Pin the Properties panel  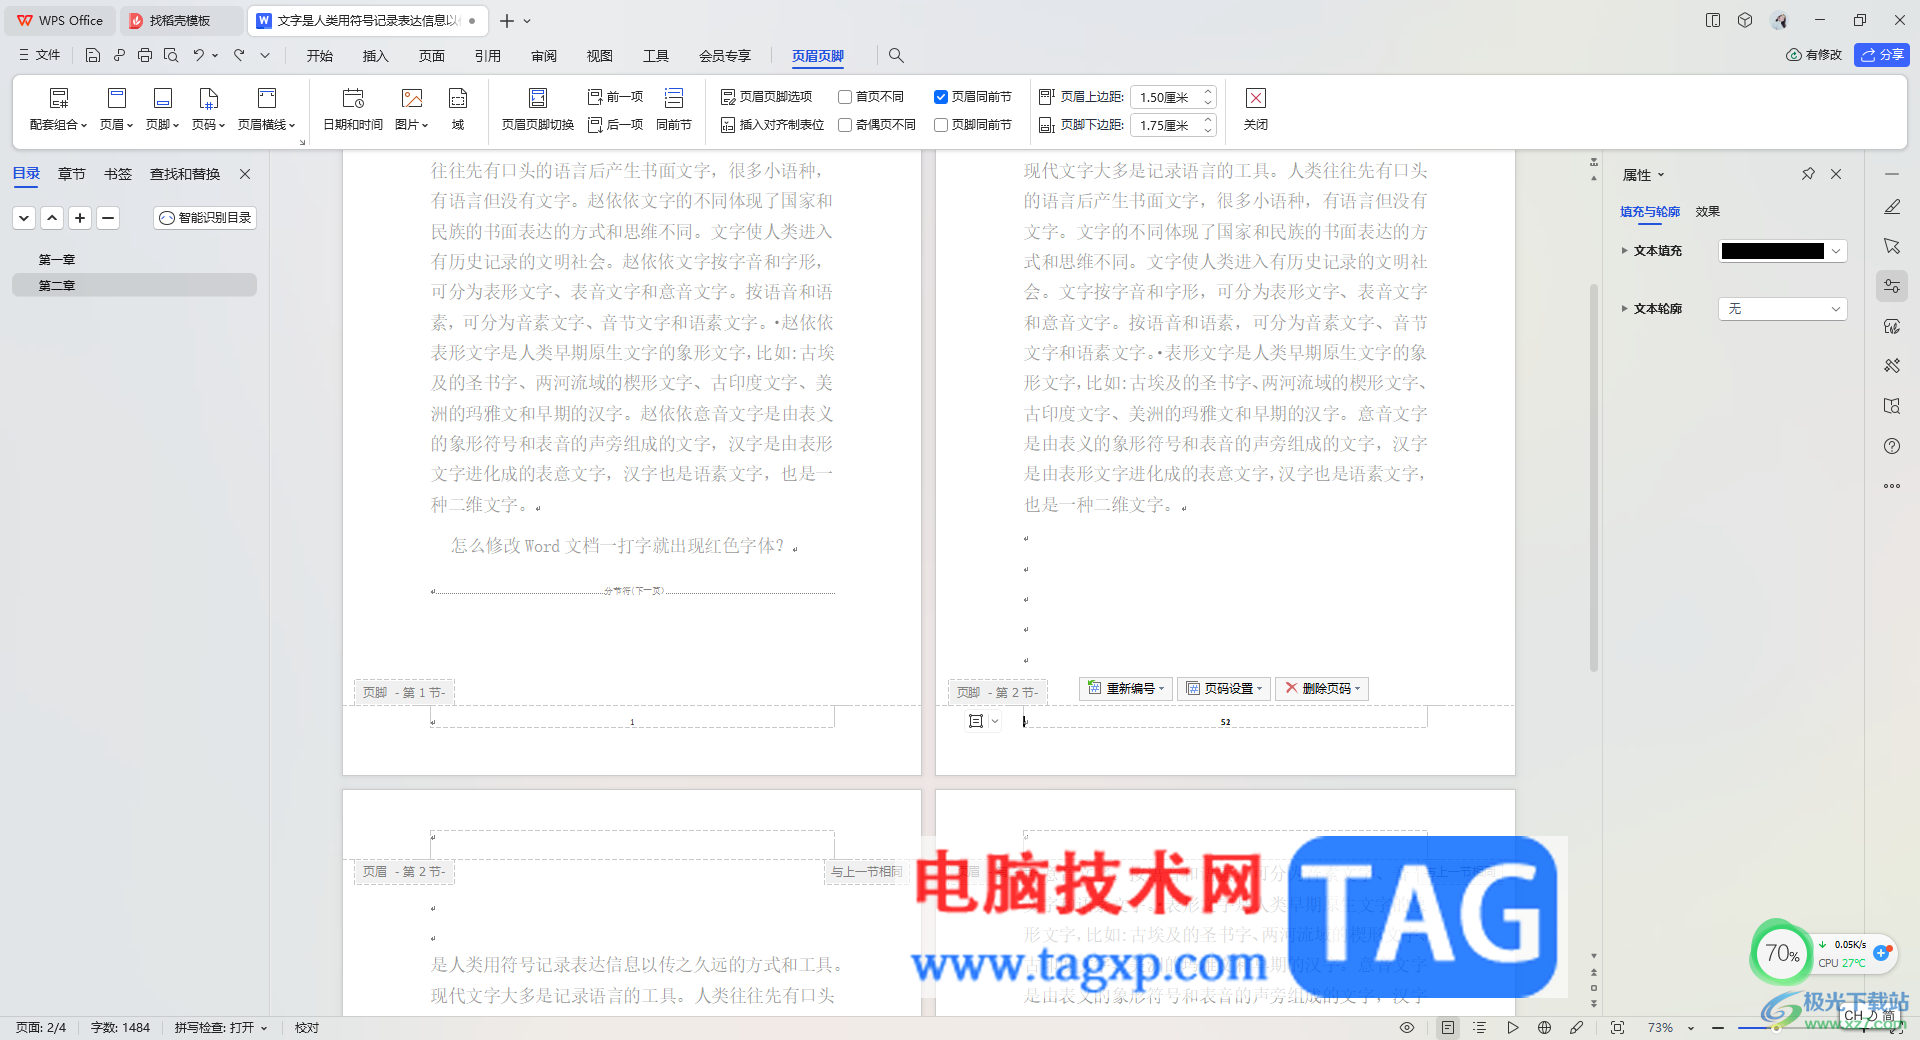click(1808, 174)
